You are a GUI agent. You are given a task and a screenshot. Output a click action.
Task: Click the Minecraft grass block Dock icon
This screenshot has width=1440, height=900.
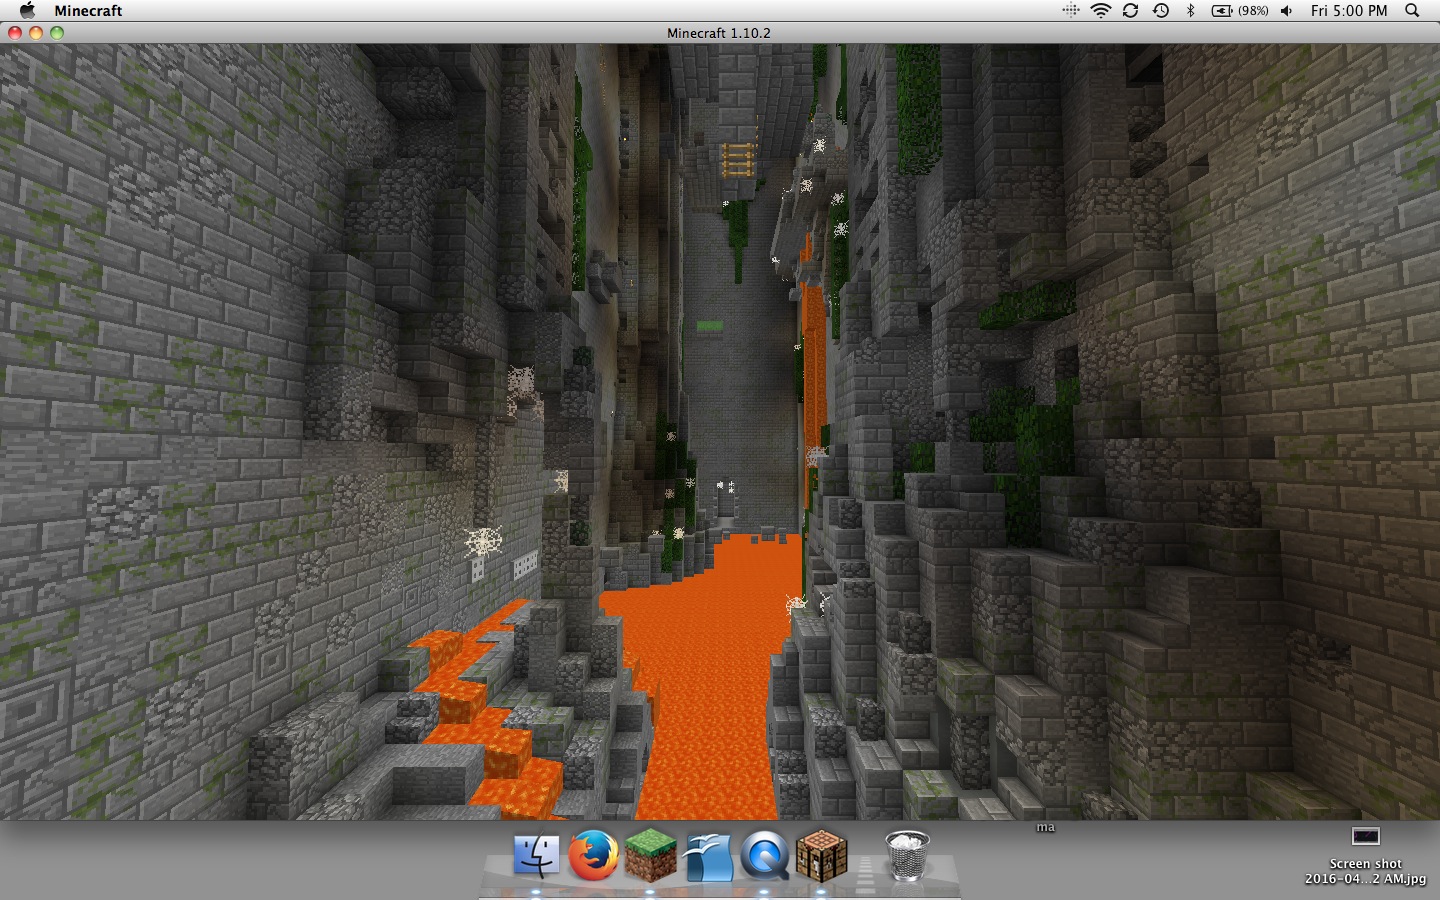[x=651, y=856]
